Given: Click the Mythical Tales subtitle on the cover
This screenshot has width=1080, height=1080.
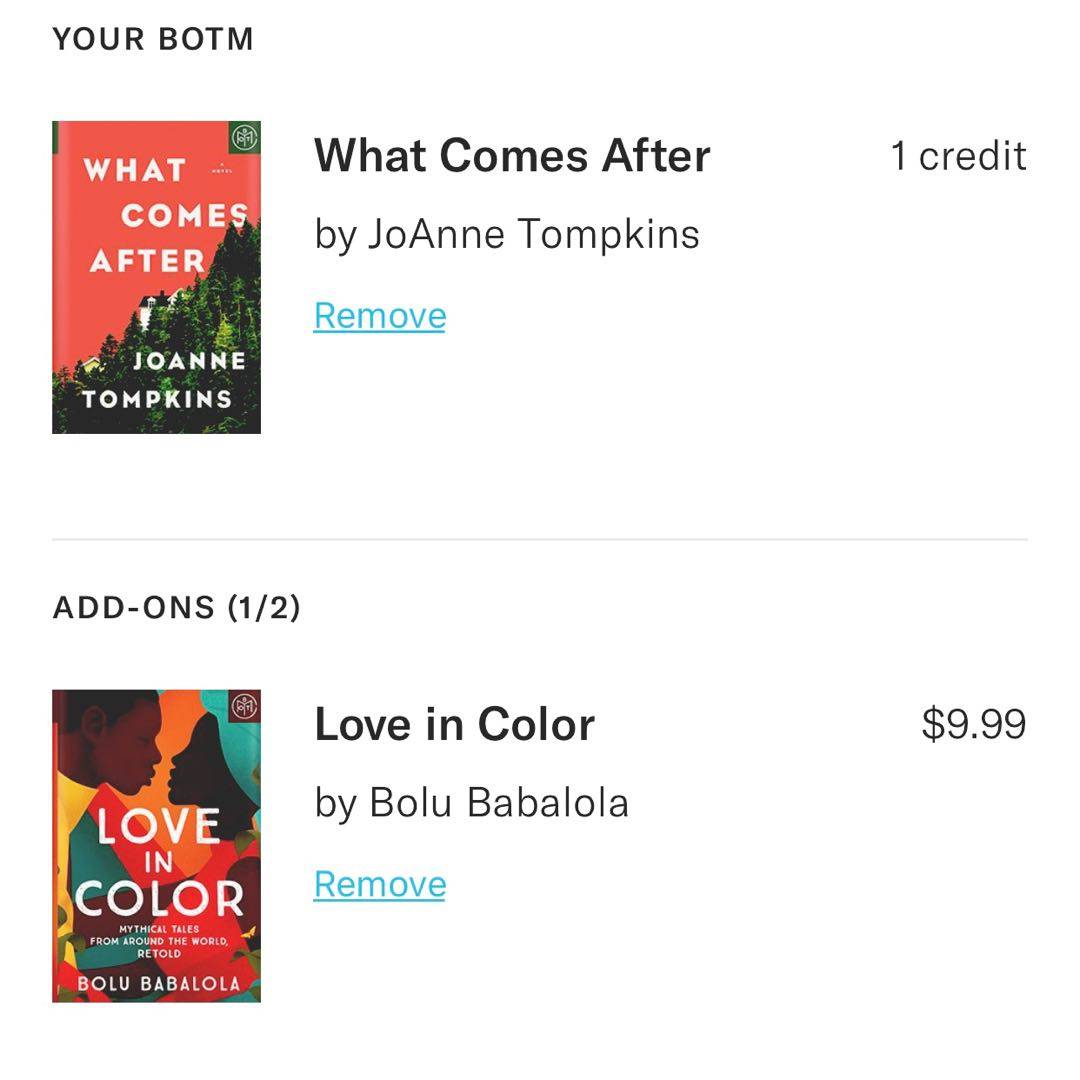Looking at the screenshot, I should coord(160,942).
